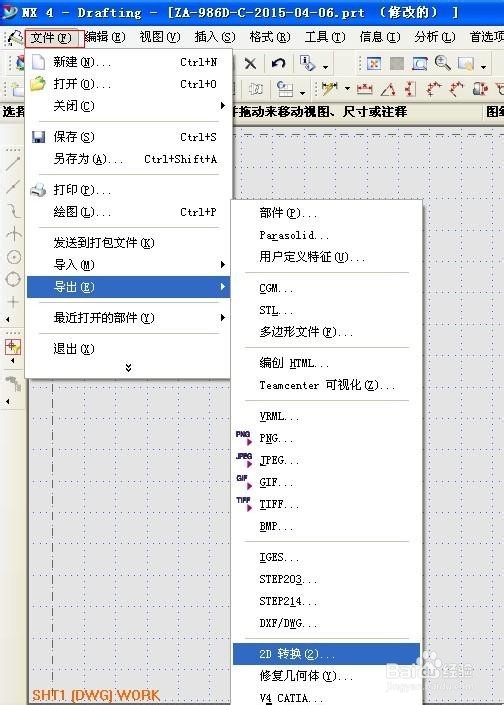
Task: Choose 新建(N) from File menu
Action: 129,62
